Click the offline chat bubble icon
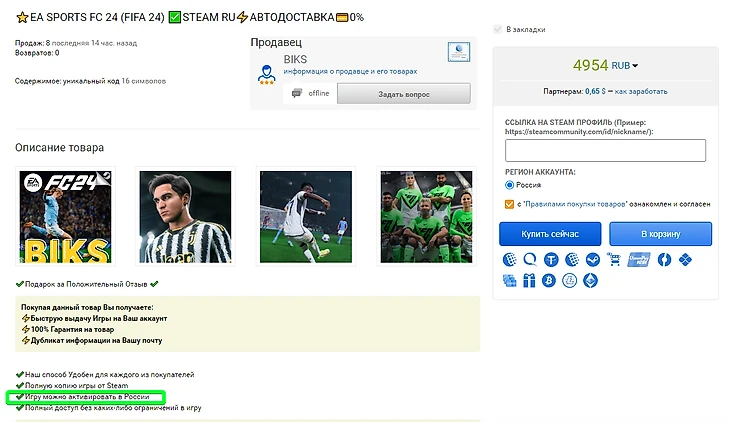Viewport: 730px width, 422px height. (297, 93)
